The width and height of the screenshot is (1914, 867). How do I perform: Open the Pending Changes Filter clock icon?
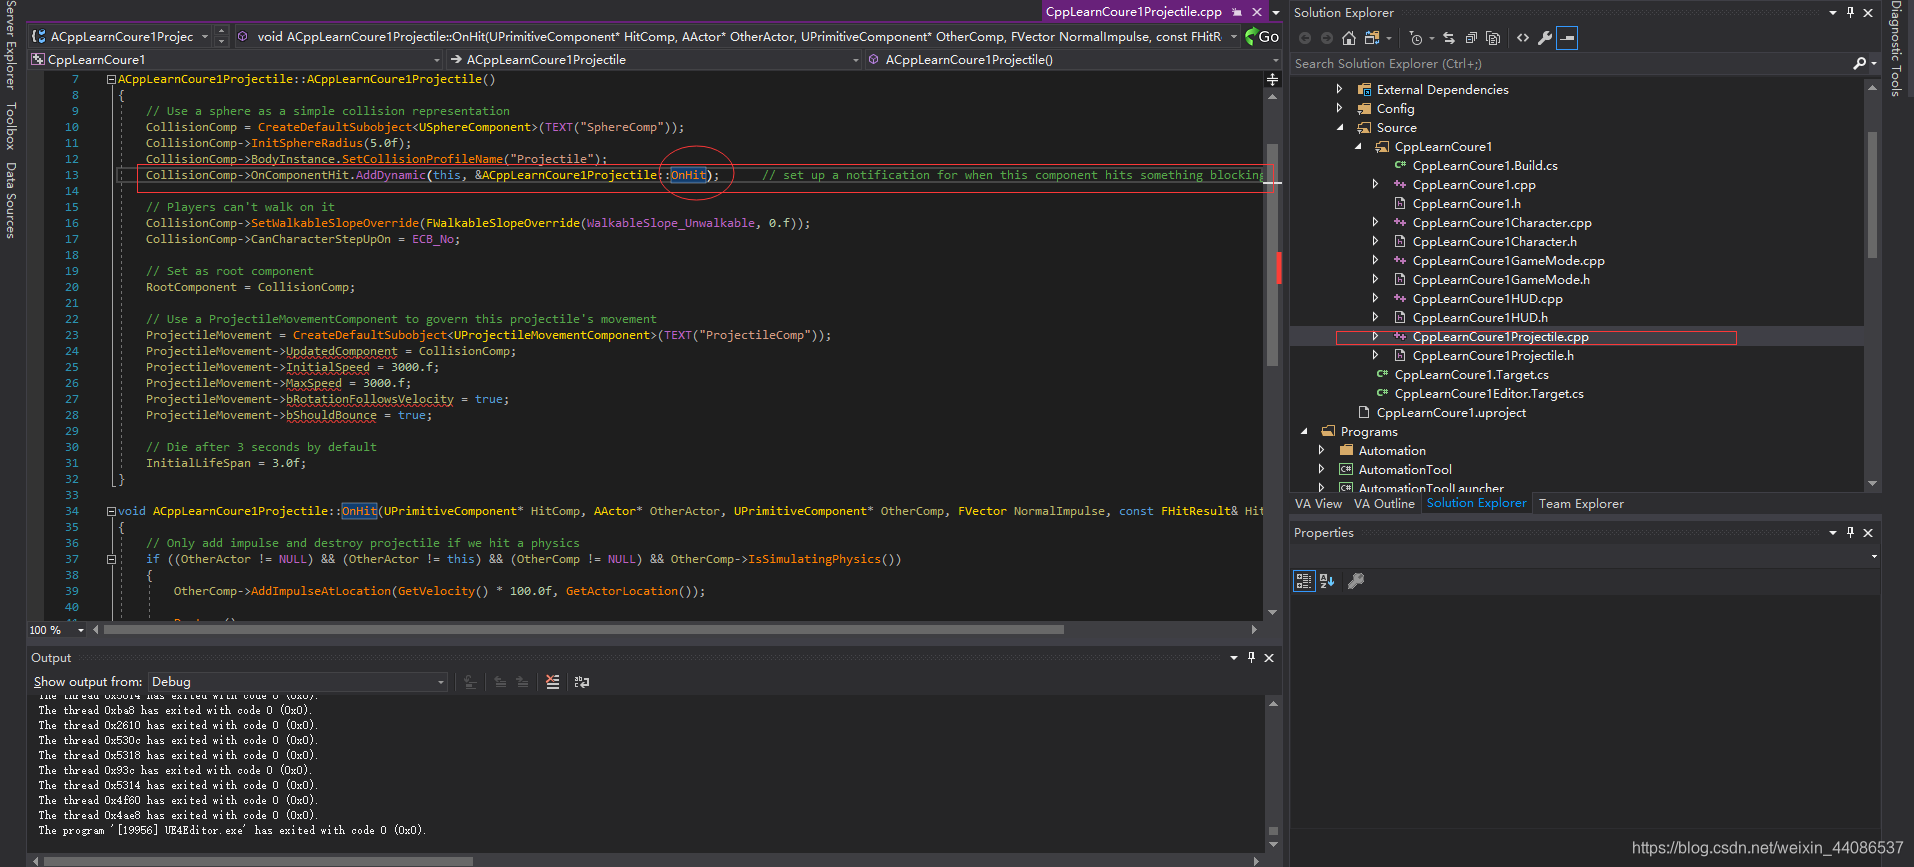click(x=1415, y=38)
